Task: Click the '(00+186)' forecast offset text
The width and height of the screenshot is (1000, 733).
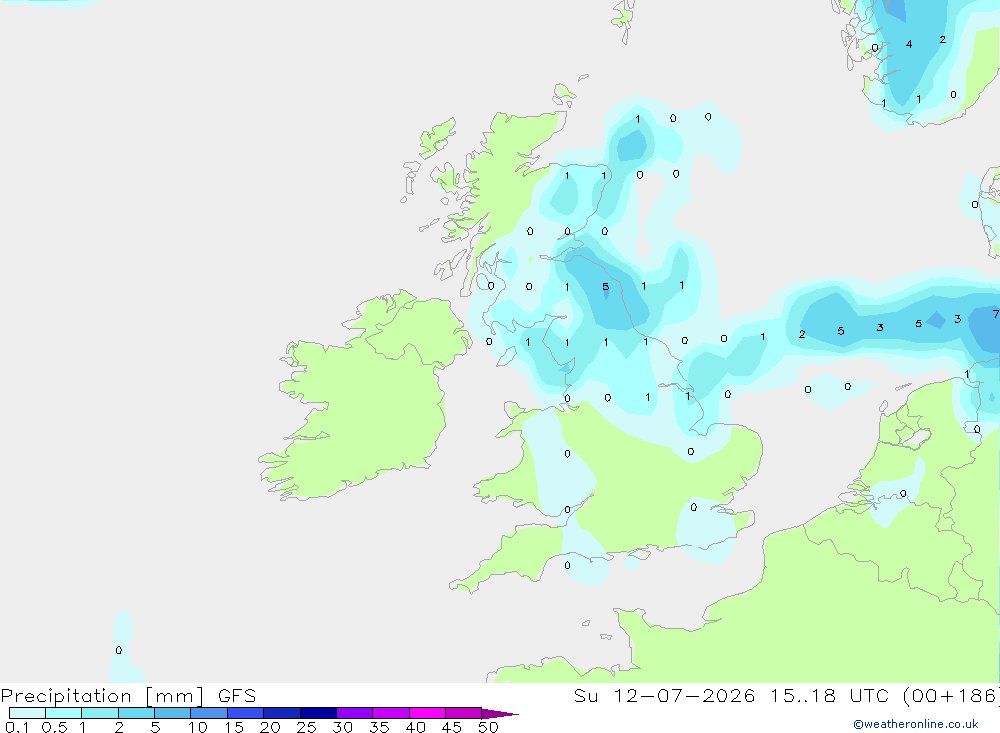Action: click(x=952, y=696)
